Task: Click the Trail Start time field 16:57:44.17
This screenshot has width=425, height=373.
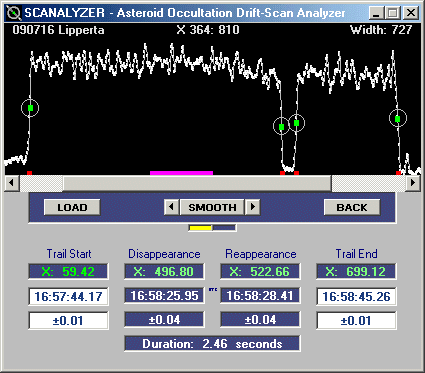Action: [x=68, y=296]
